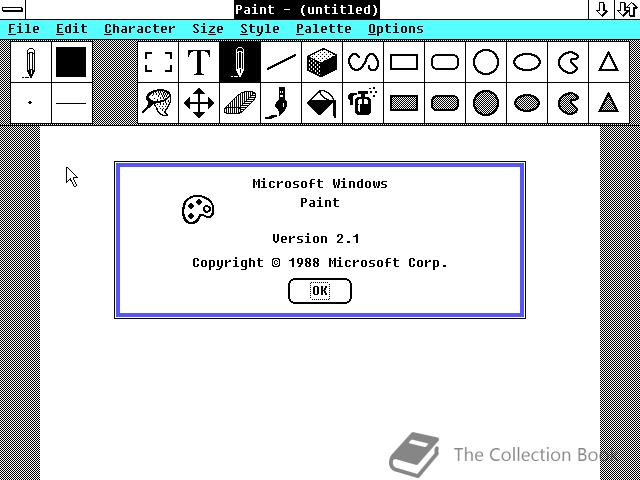This screenshot has width=640, height=480.
Task: Click the black current pattern swatch
Action: 71,62
